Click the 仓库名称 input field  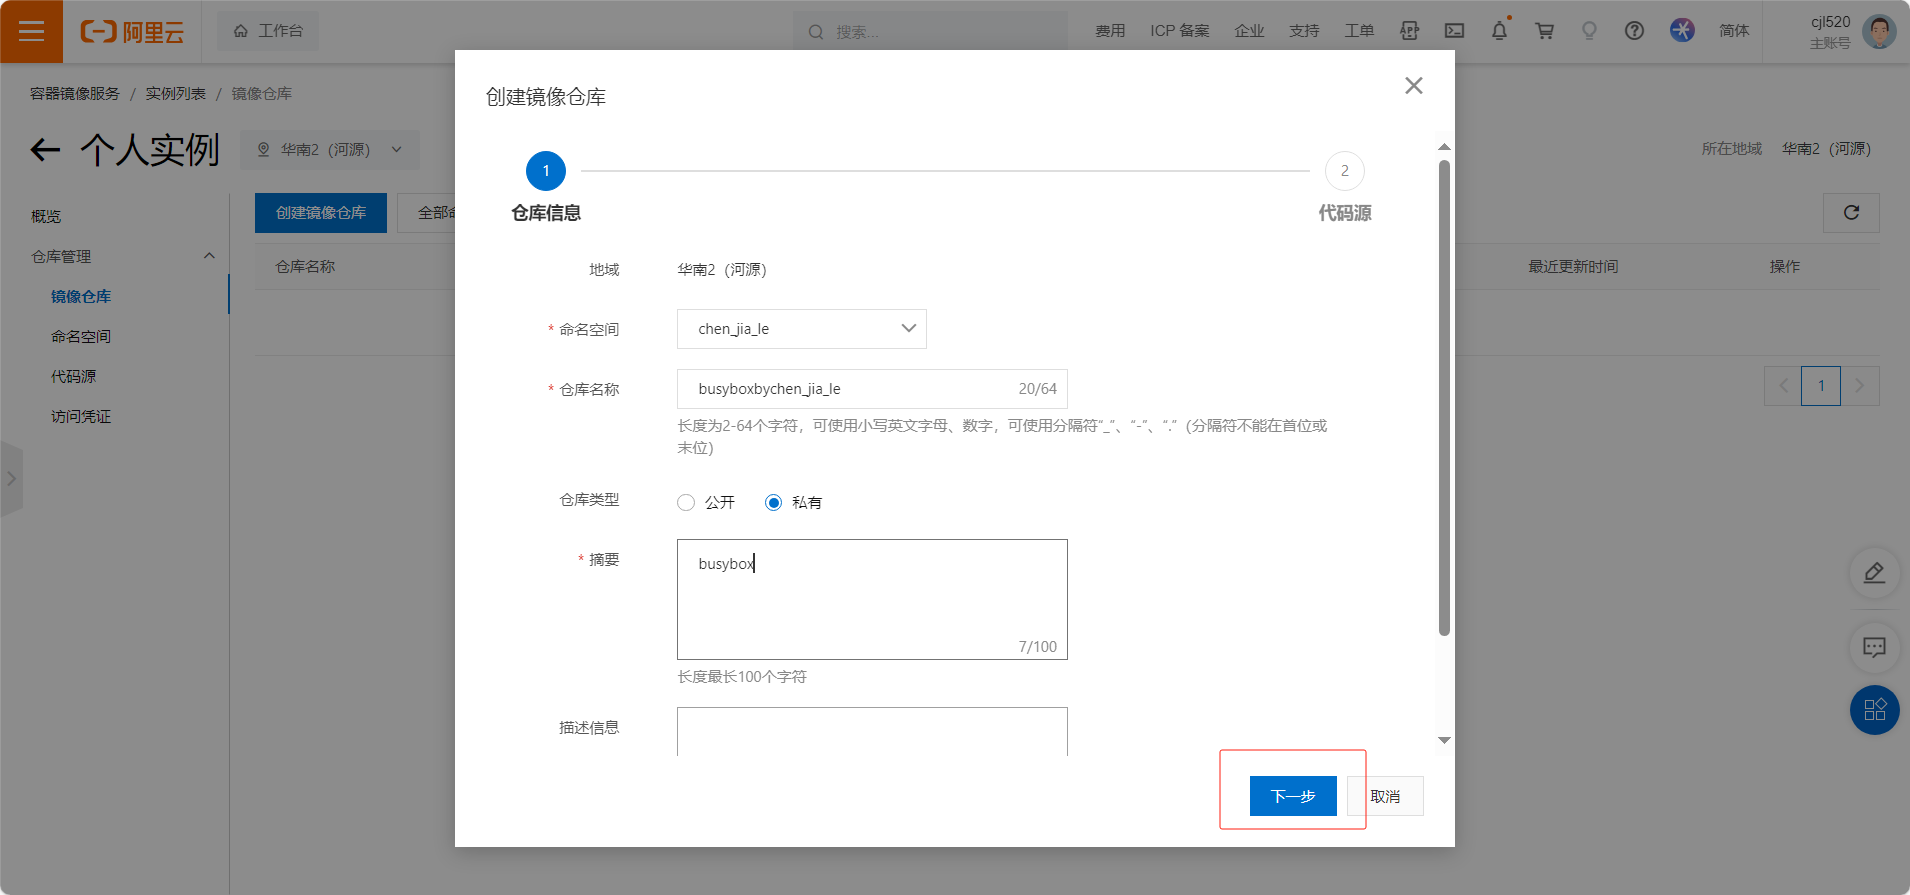coord(872,389)
